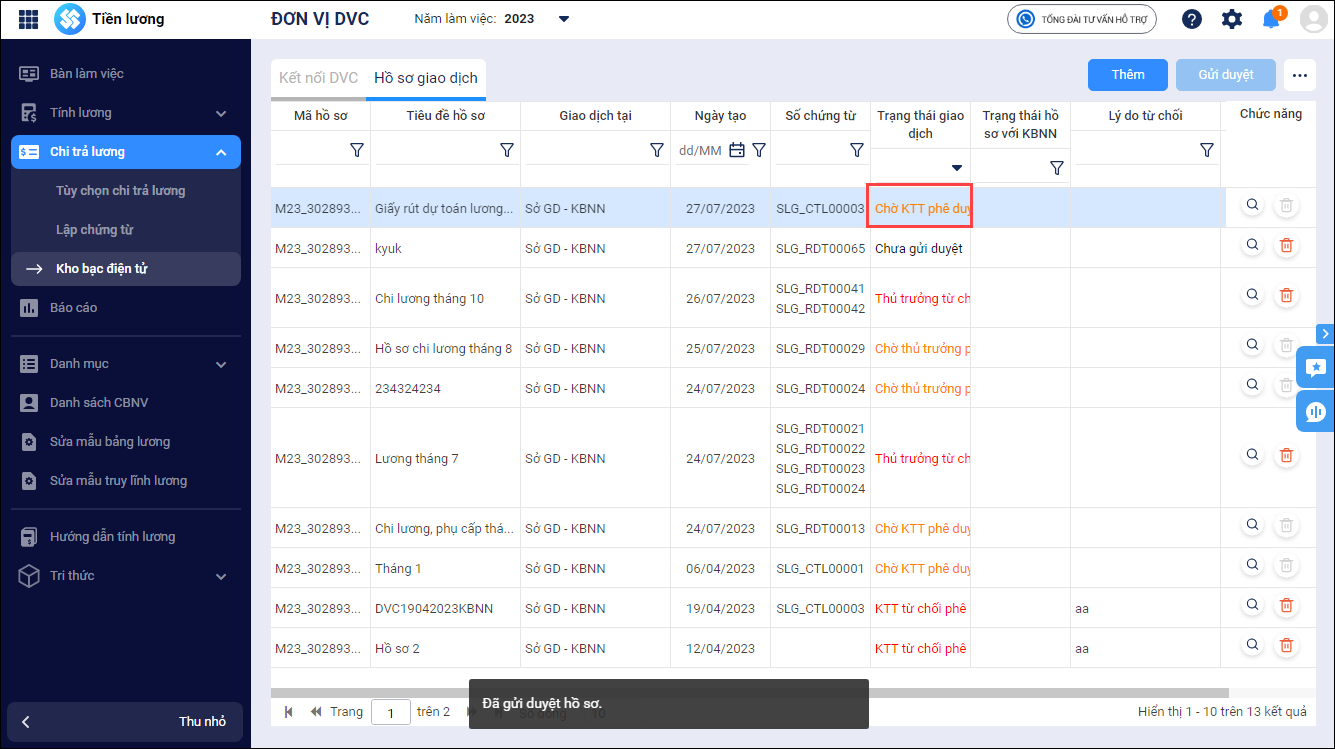Go to Bàn làm việc in sidebar
The image size is (1335, 749).
point(126,73)
